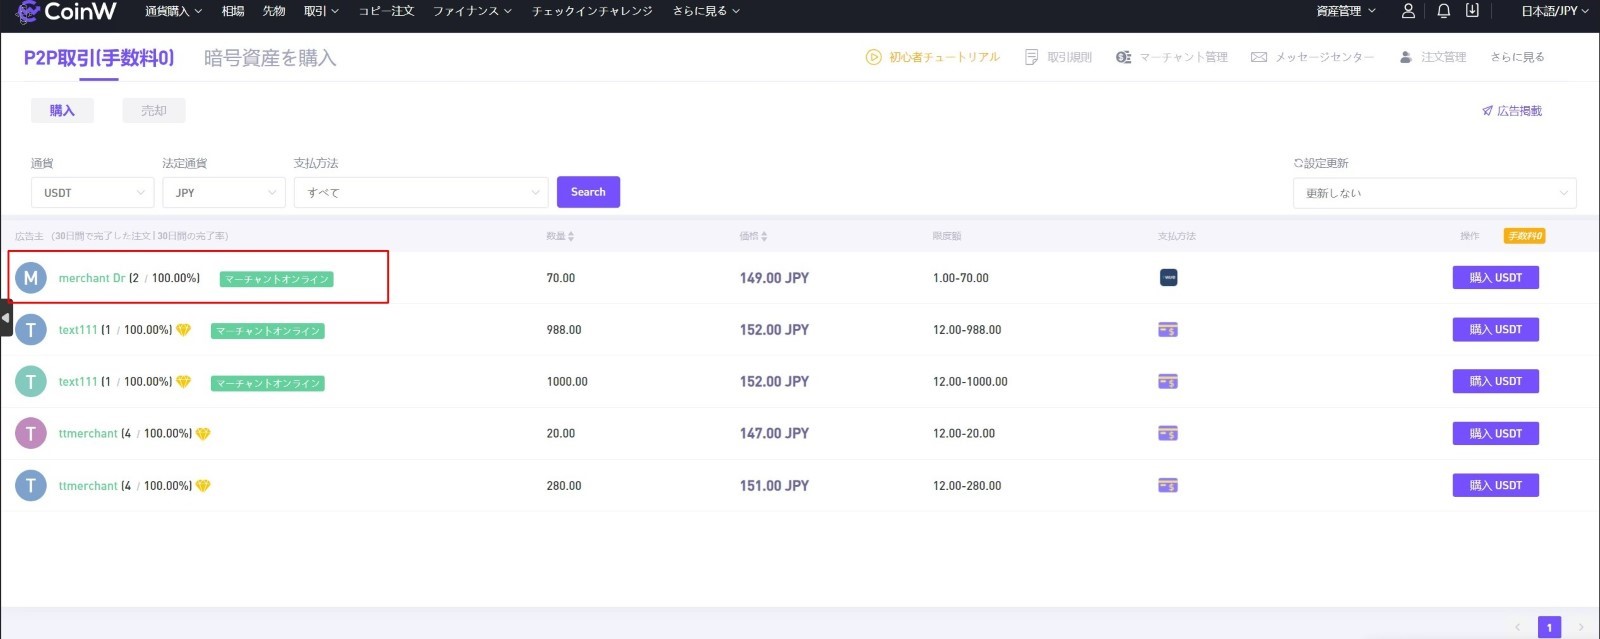Click diamond badge beside ttmerchant in 20.00 row
This screenshot has height=639, width=1600.
pyautogui.click(x=203, y=434)
